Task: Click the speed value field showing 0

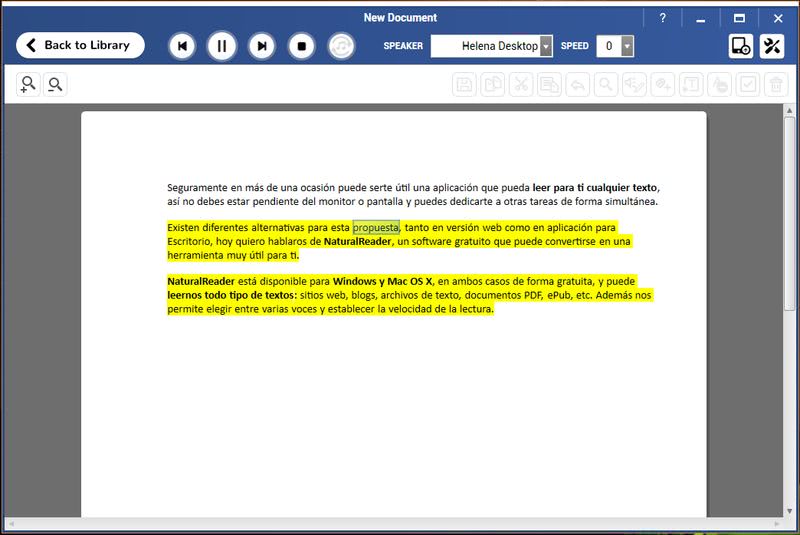Action: [x=609, y=46]
